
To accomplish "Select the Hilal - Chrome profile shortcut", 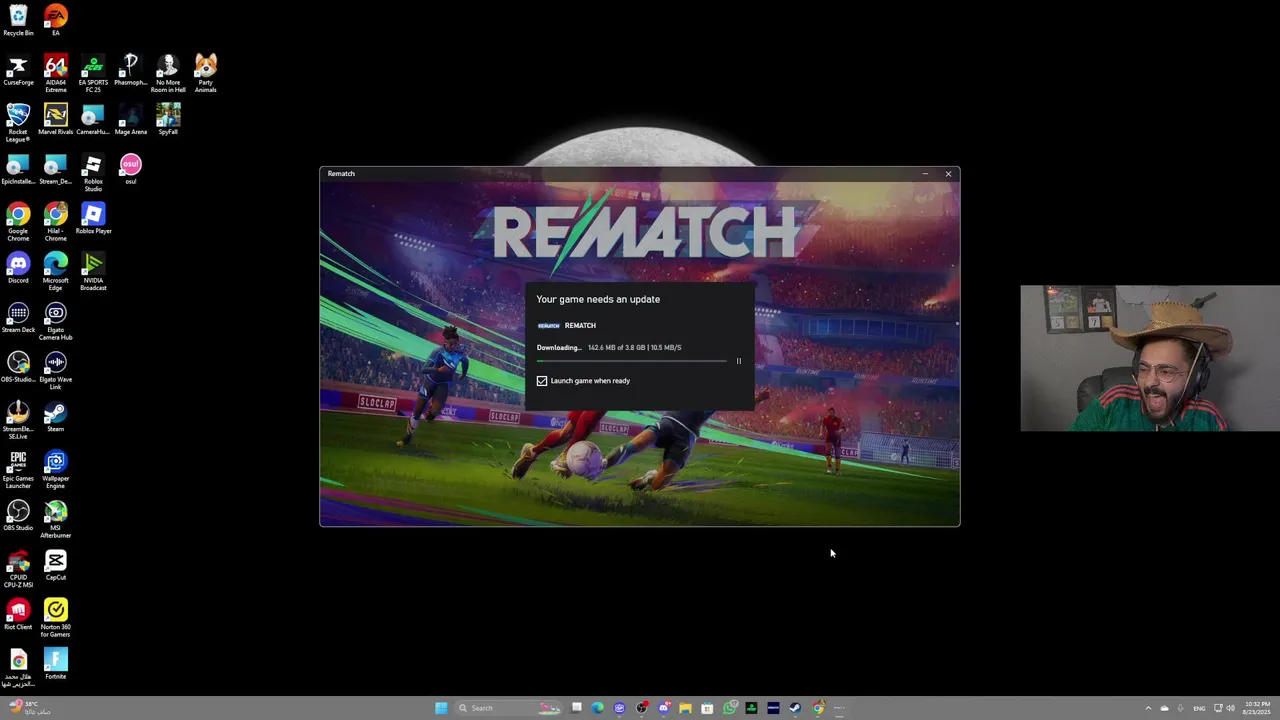I will [x=56, y=222].
